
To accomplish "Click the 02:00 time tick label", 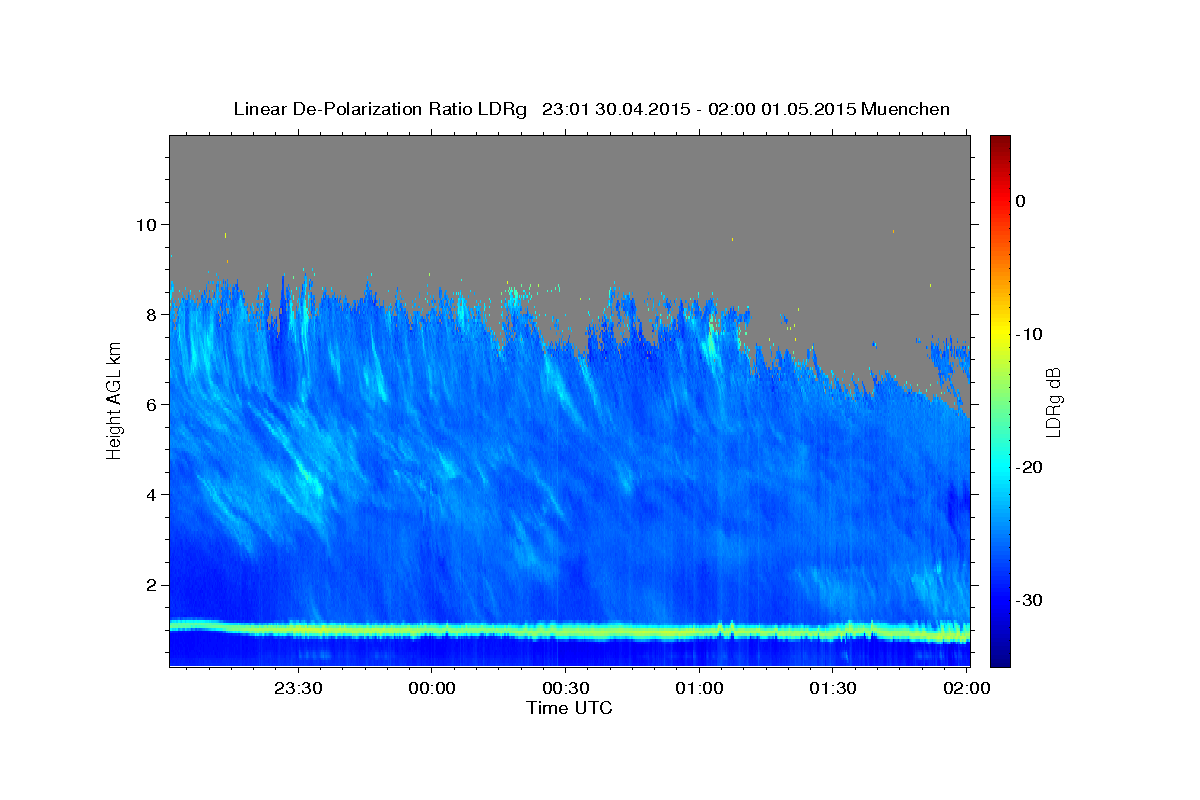I will [x=966, y=688].
